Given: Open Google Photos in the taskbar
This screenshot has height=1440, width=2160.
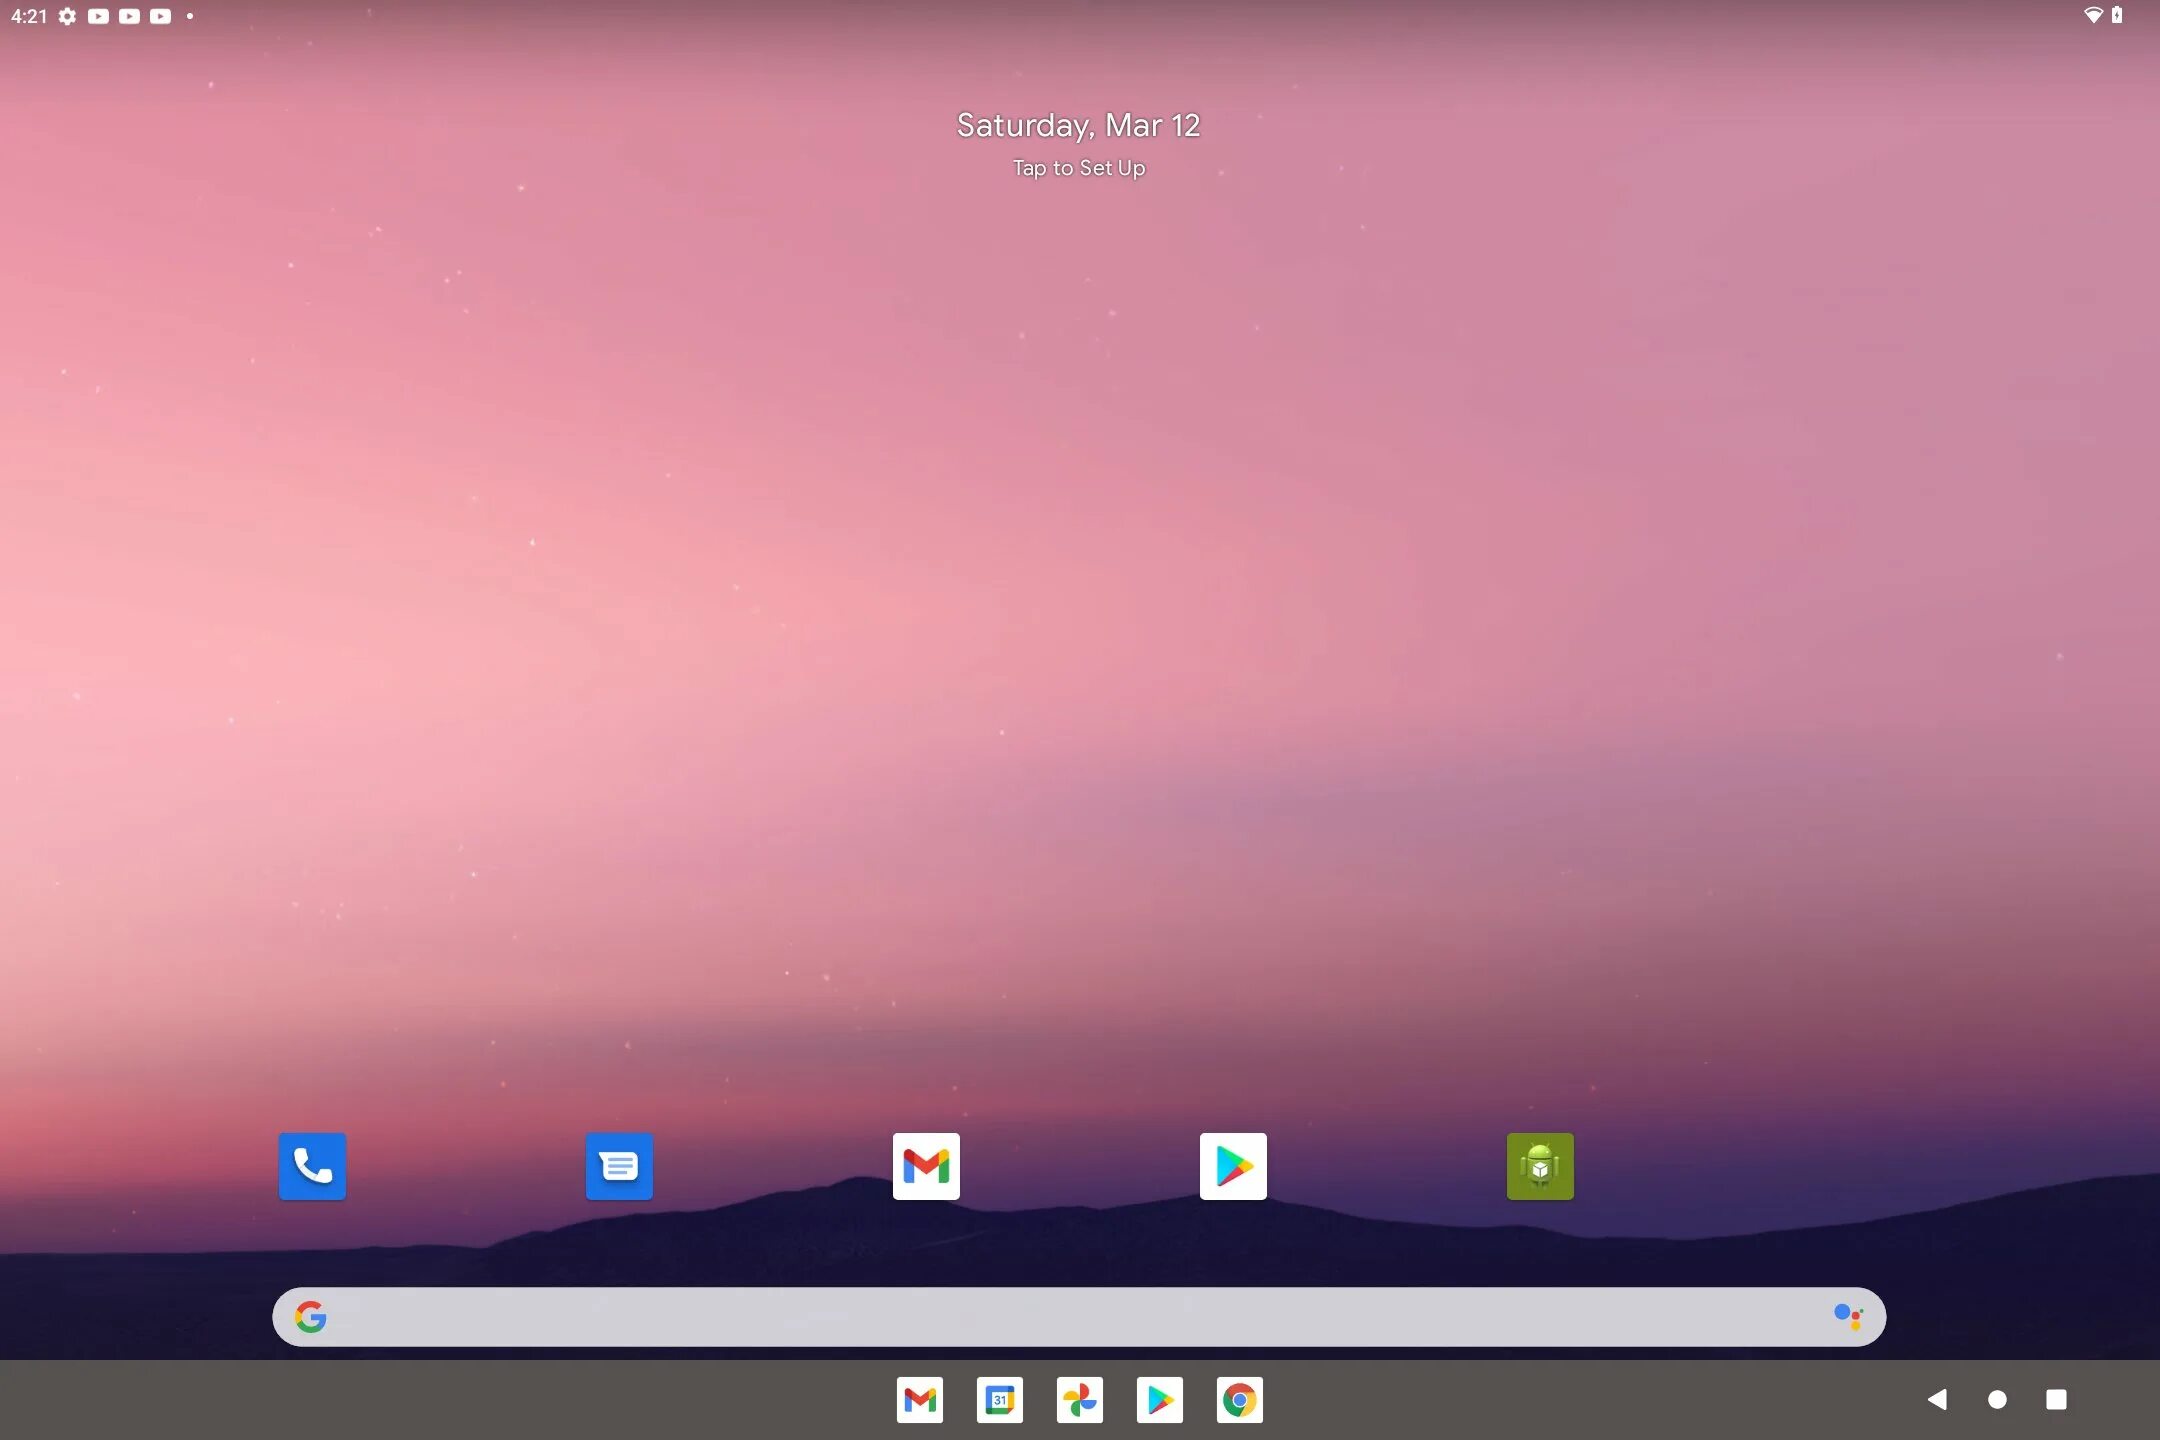Looking at the screenshot, I should coord(1080,1400).
